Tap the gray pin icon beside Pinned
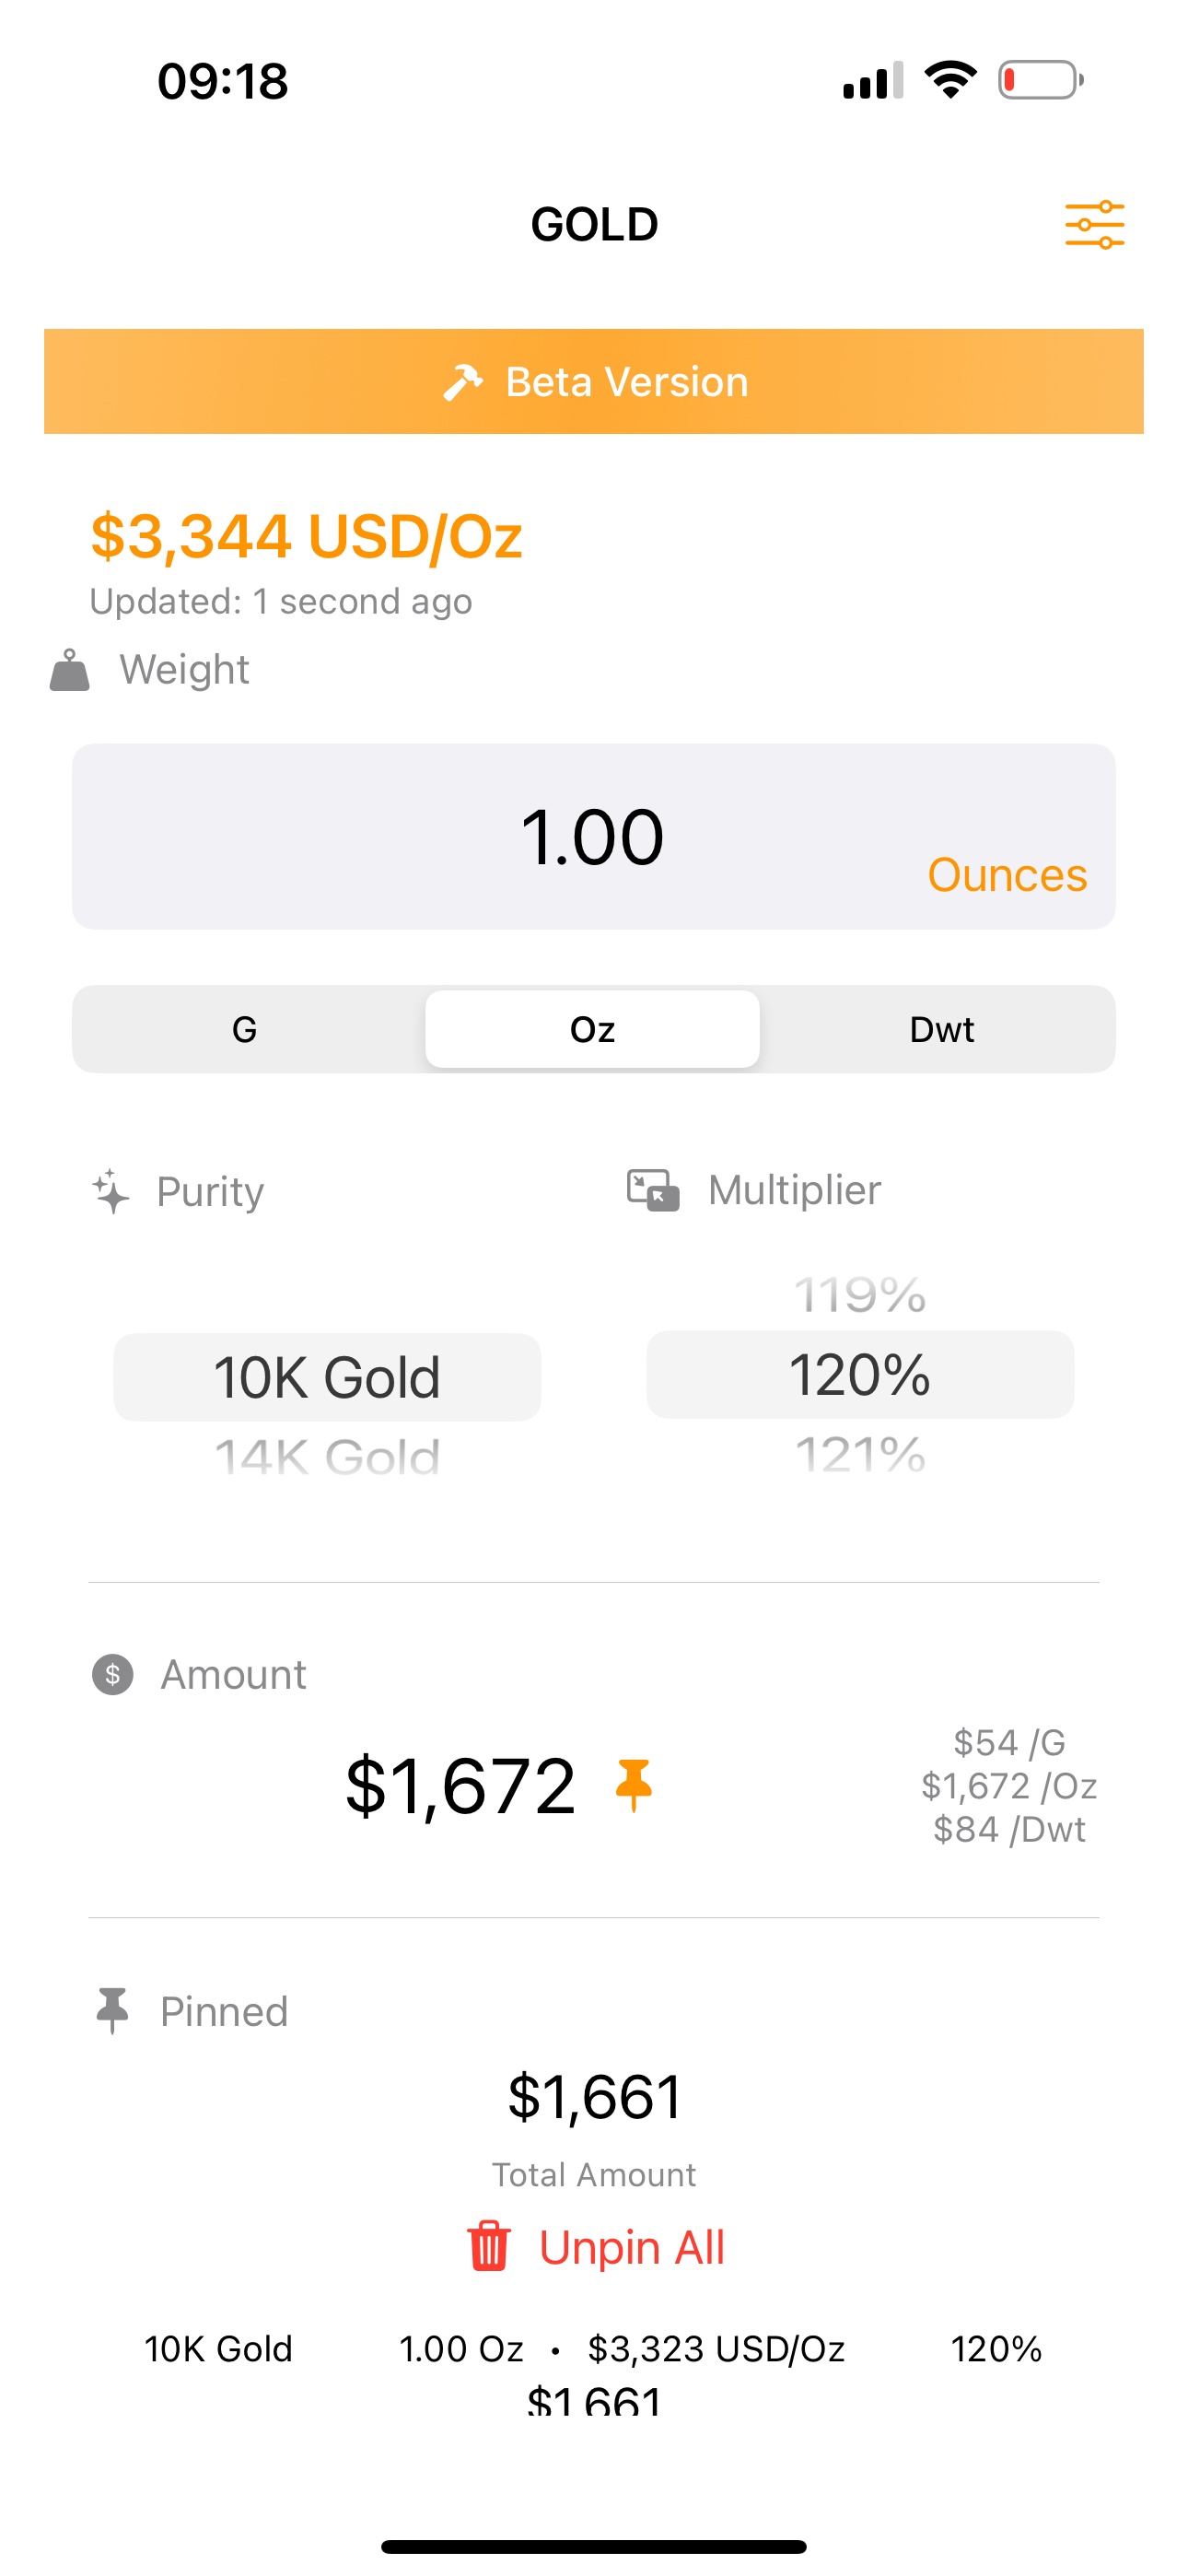The height and width of the screenshot is (2576, 1188). [x=112, y=2010]
